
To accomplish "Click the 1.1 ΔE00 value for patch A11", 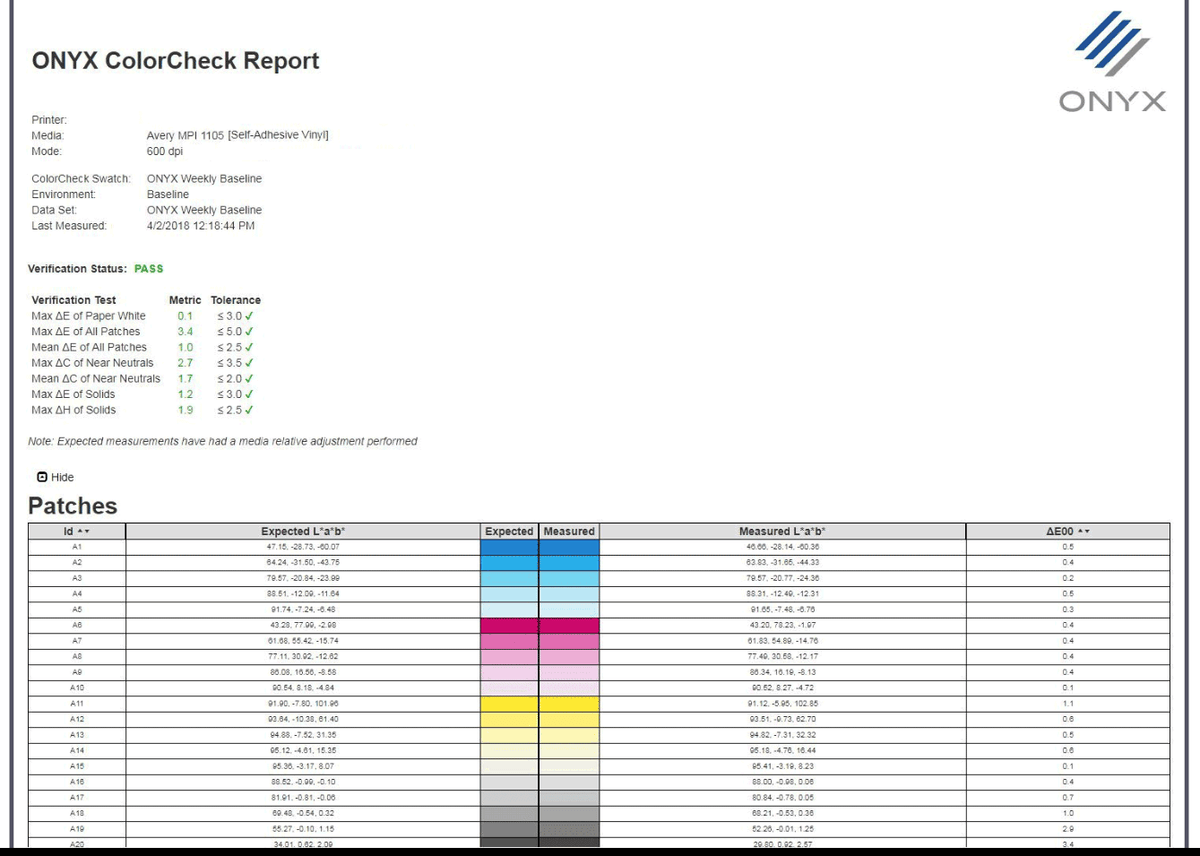I will coord(1068,704).
